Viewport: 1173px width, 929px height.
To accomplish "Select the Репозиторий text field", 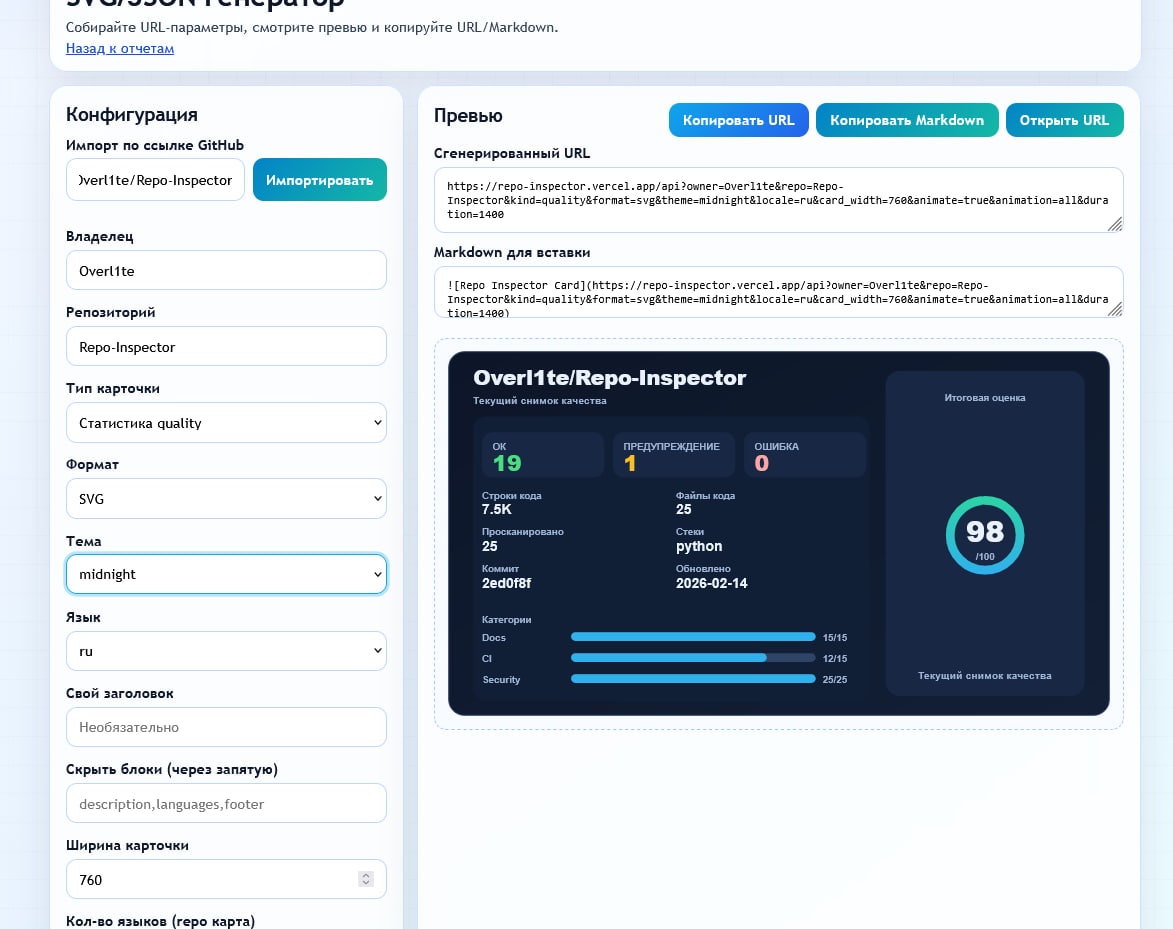I will 226,345.
